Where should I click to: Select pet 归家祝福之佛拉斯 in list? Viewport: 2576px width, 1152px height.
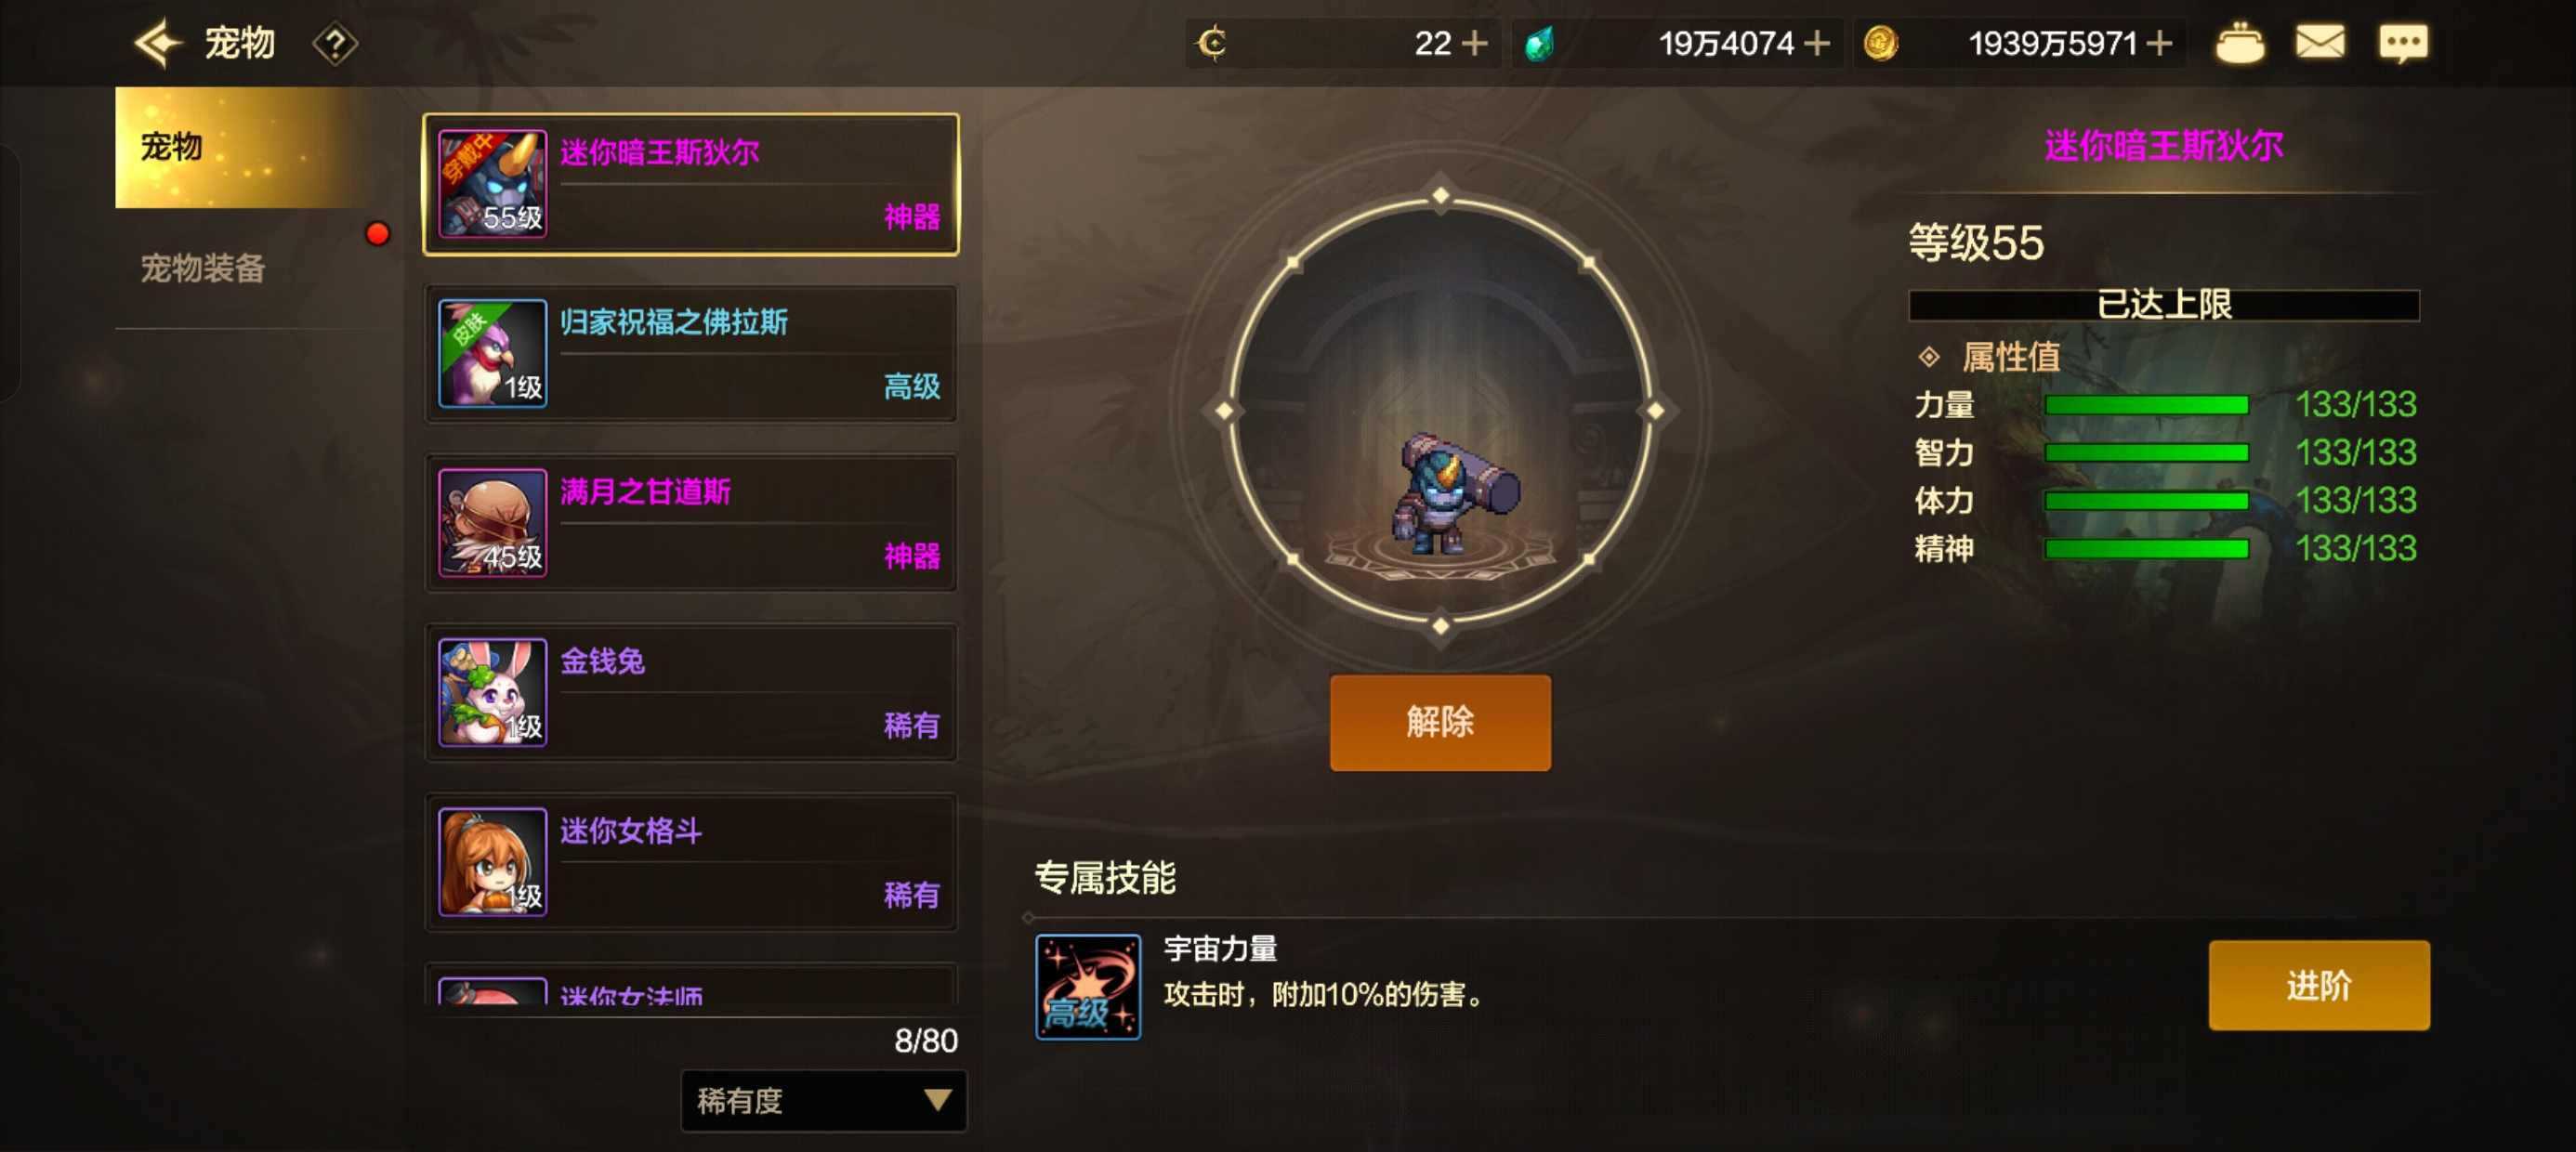click(x=691, y=353)
